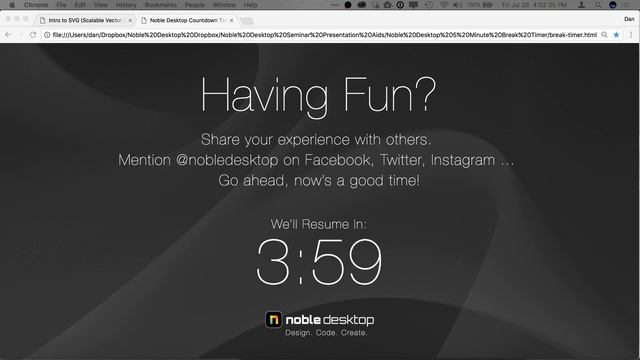Click the Having Fun? heading
Viewport: 640px width, 360px height.
point(318,97)
